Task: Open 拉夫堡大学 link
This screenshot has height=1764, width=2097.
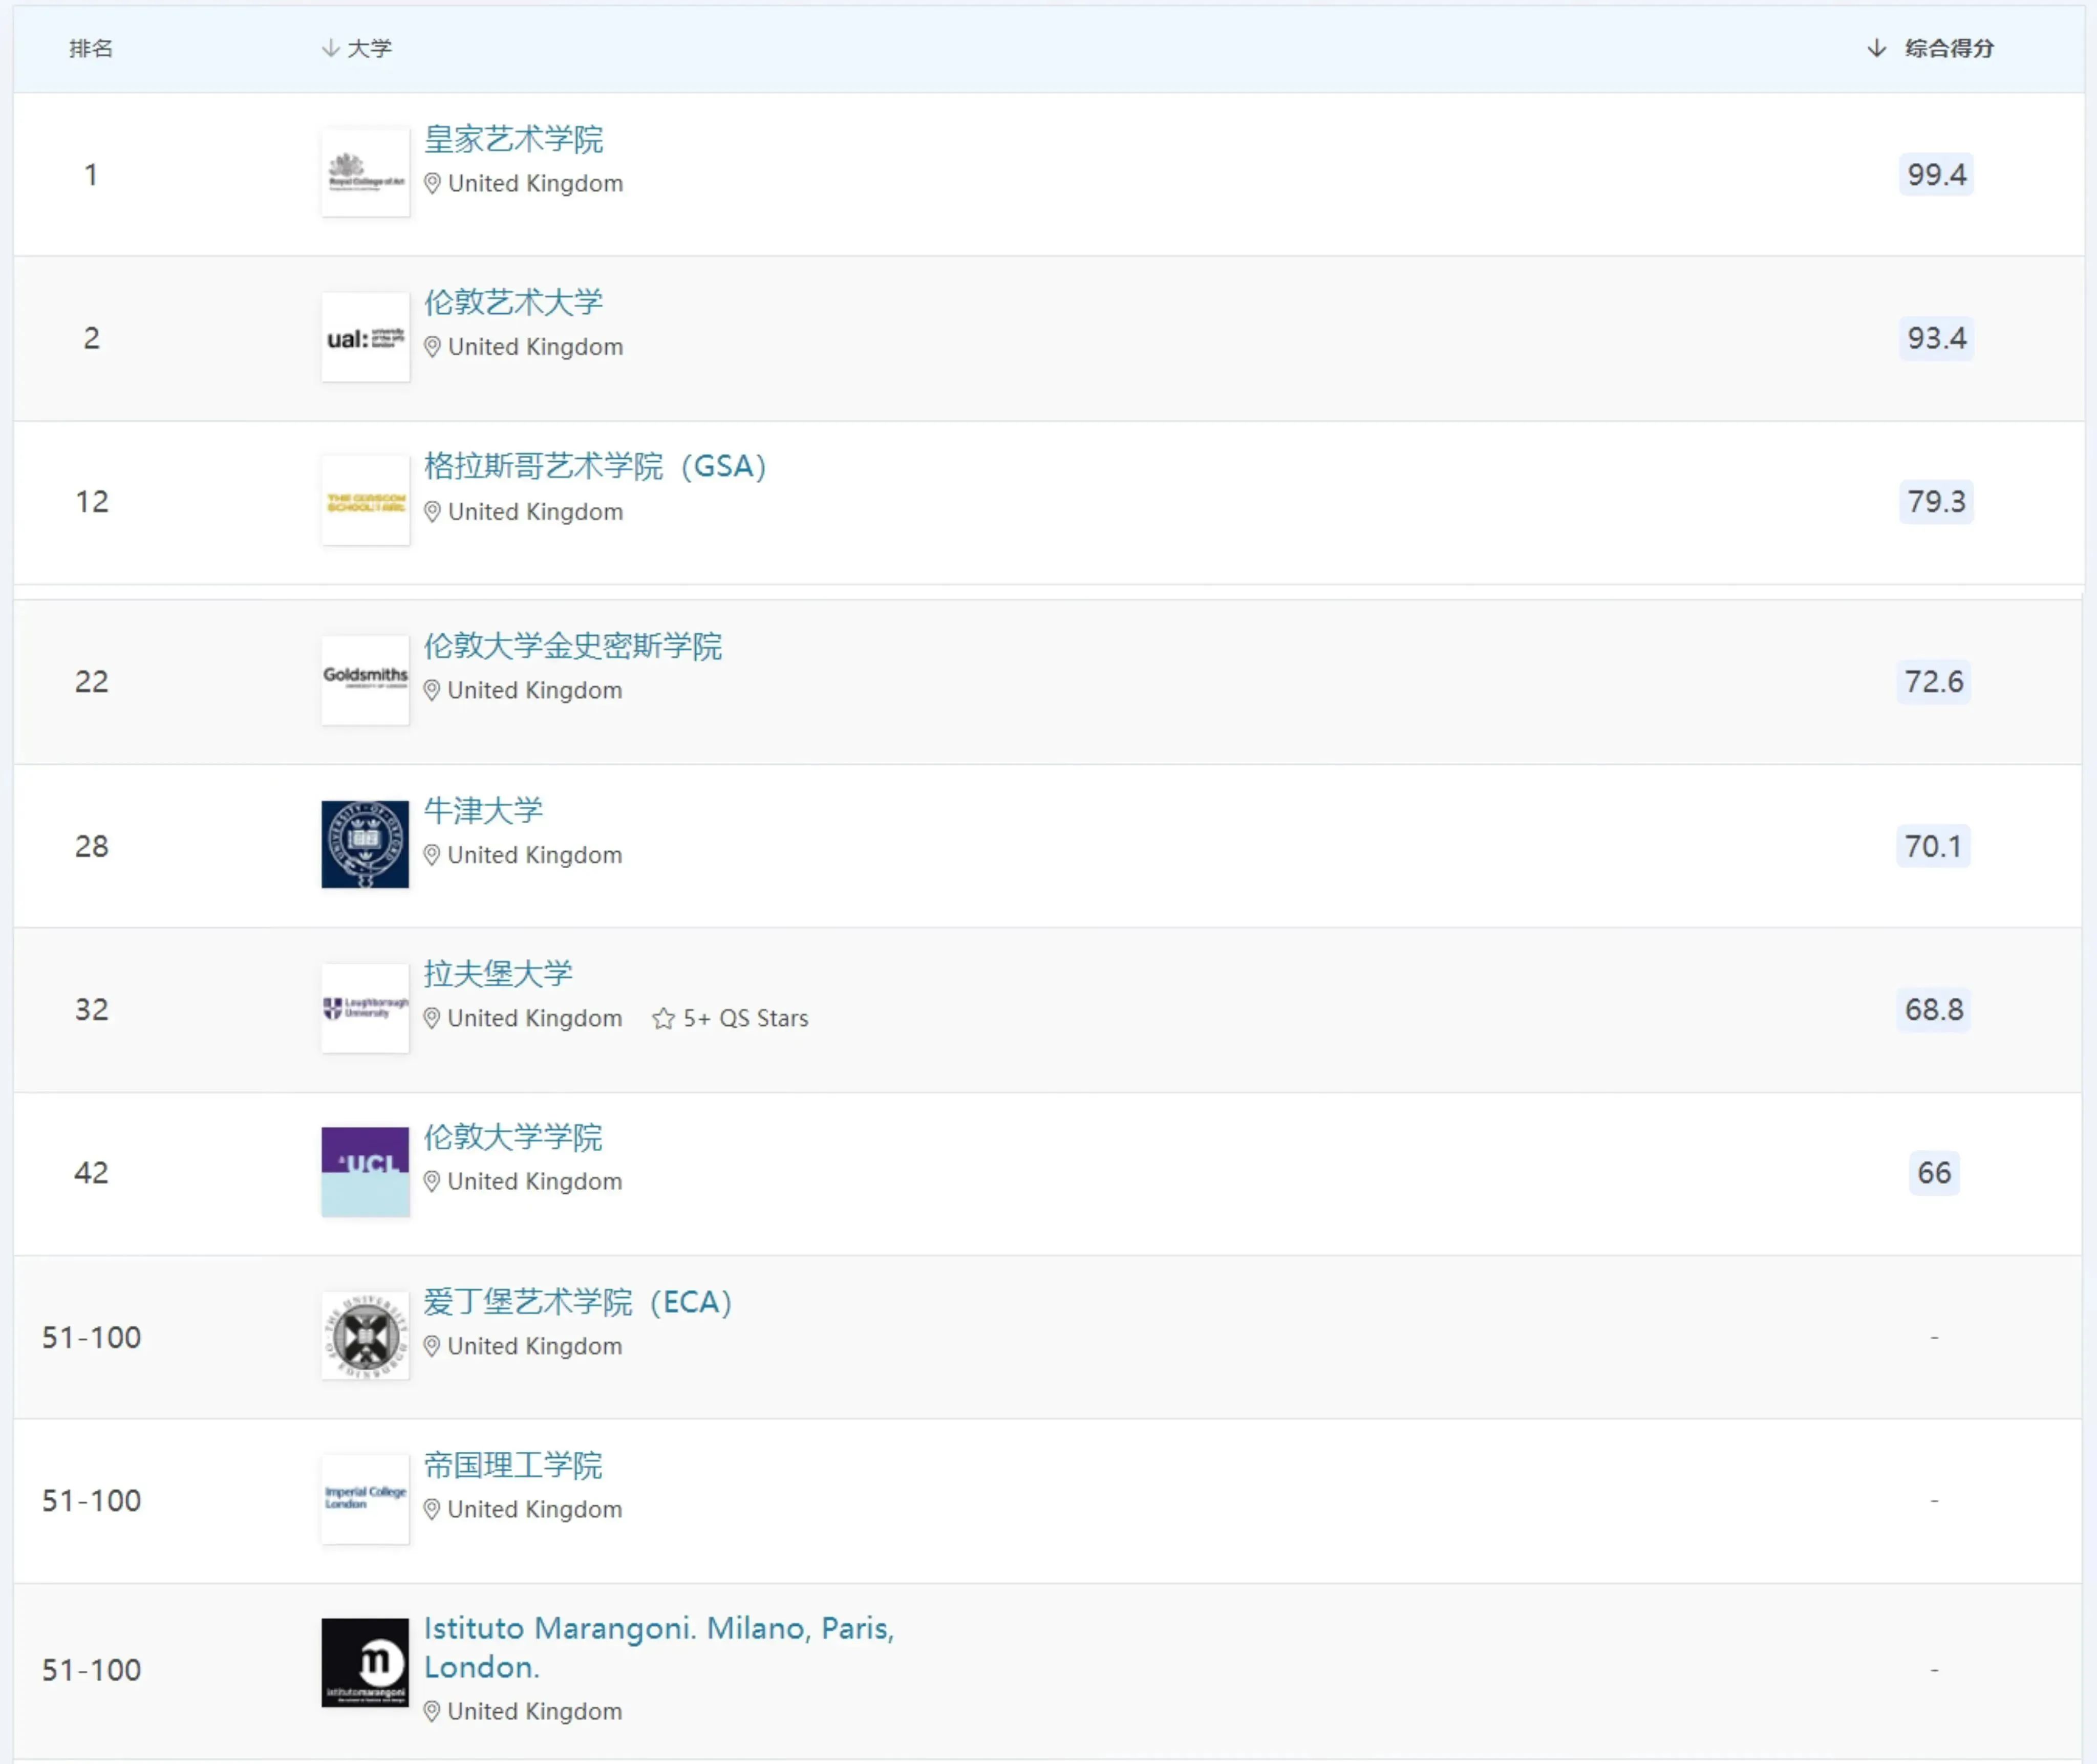Action: point(498,973)
